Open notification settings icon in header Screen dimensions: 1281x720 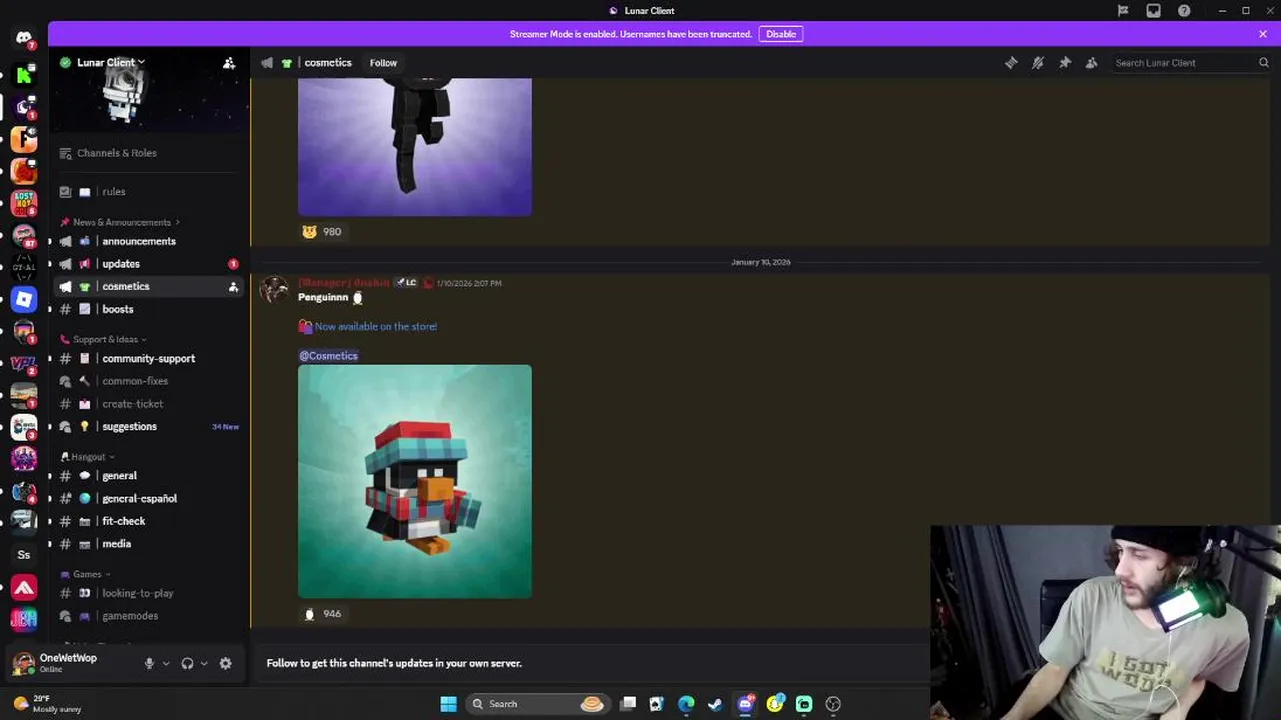(x=1038, y=63)
